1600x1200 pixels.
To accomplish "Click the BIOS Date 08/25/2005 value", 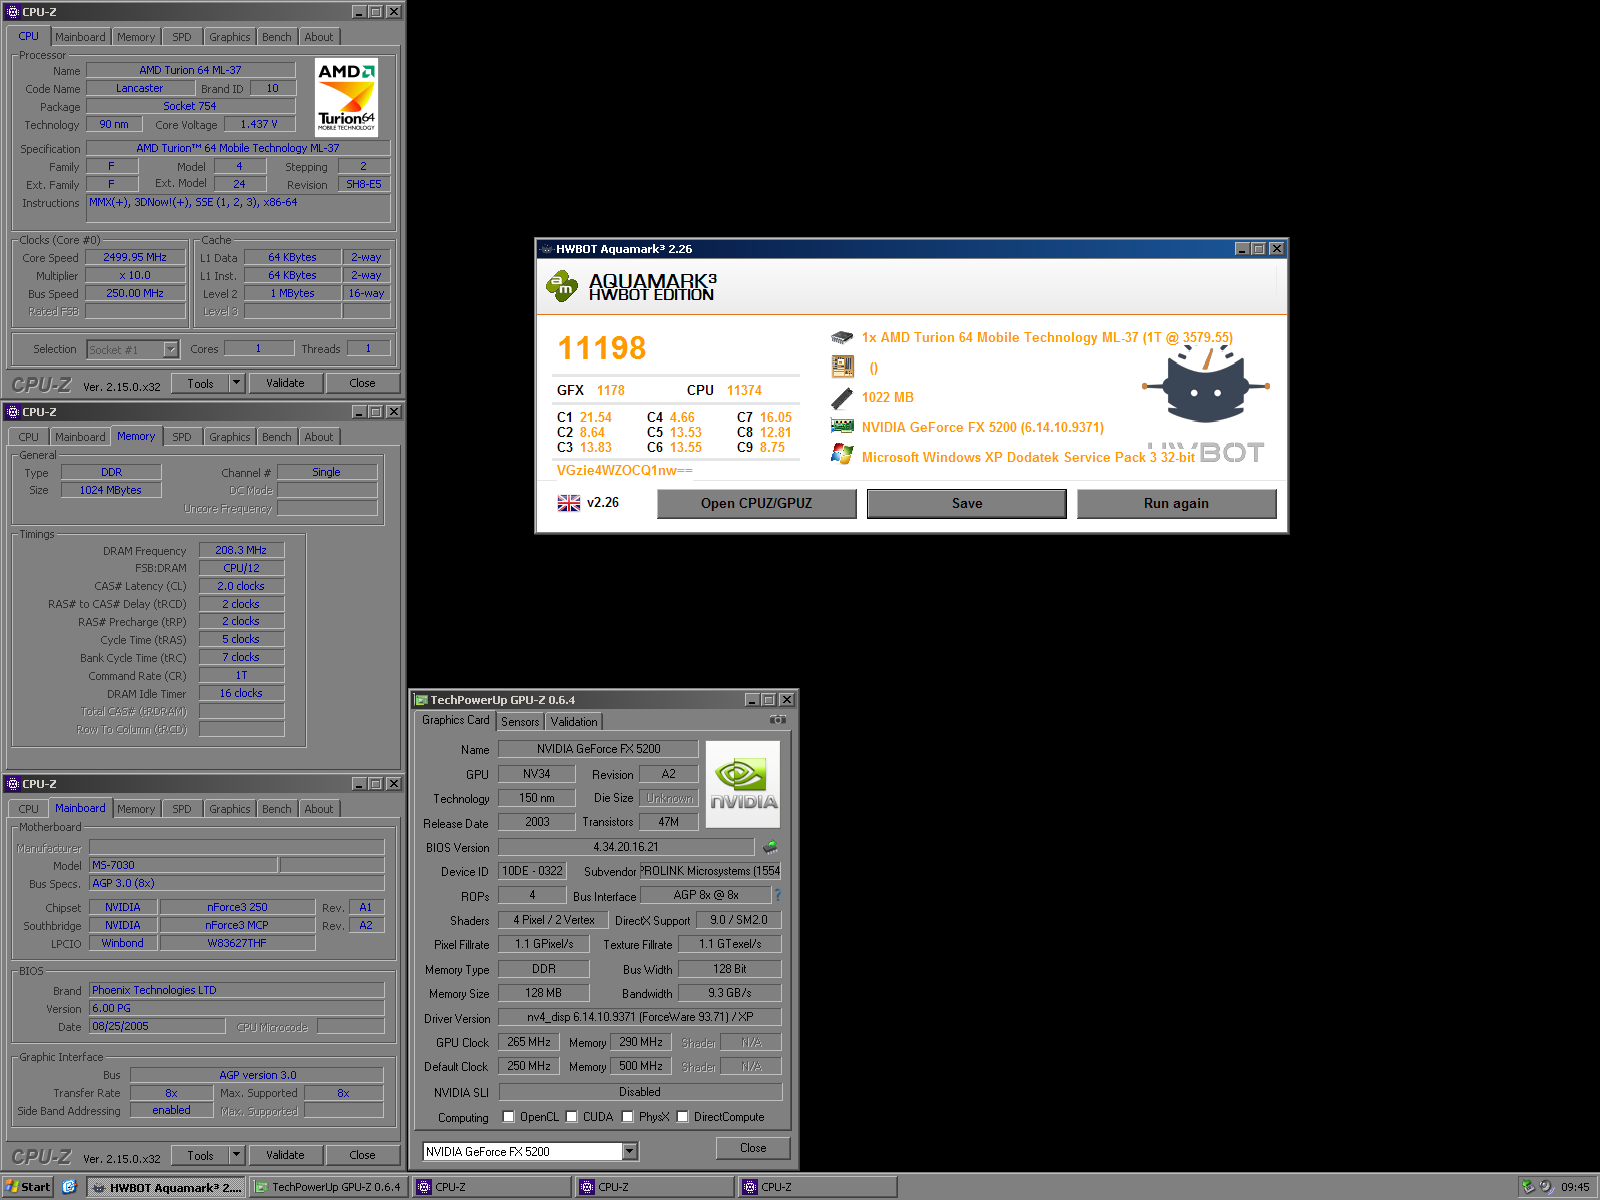I will 157,1026.
